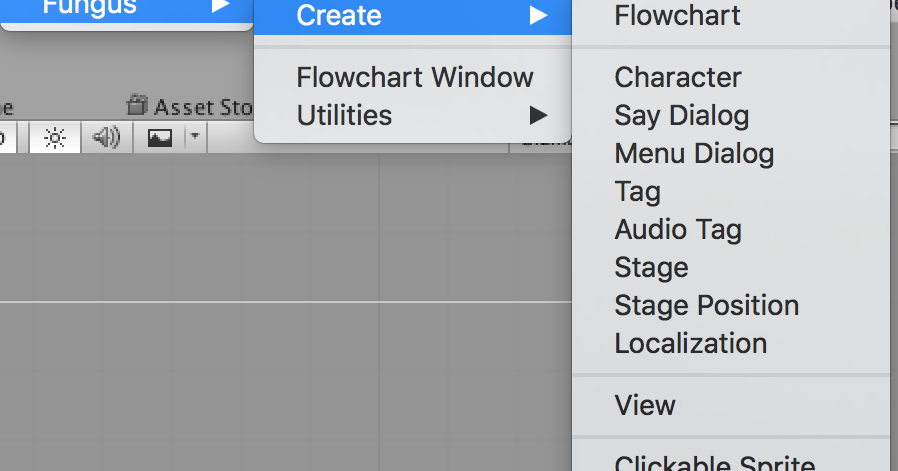Toggle scene lighting sun icon
The height and width of the screenshot is (471, 898).
pos(55,138)
